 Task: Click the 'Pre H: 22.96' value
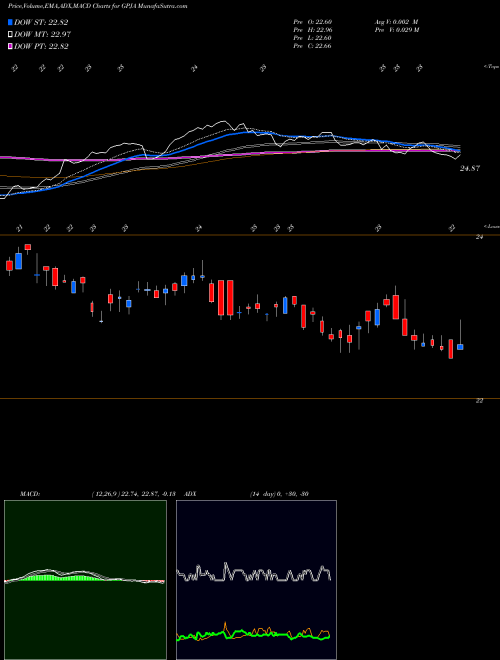click(312, 30)
